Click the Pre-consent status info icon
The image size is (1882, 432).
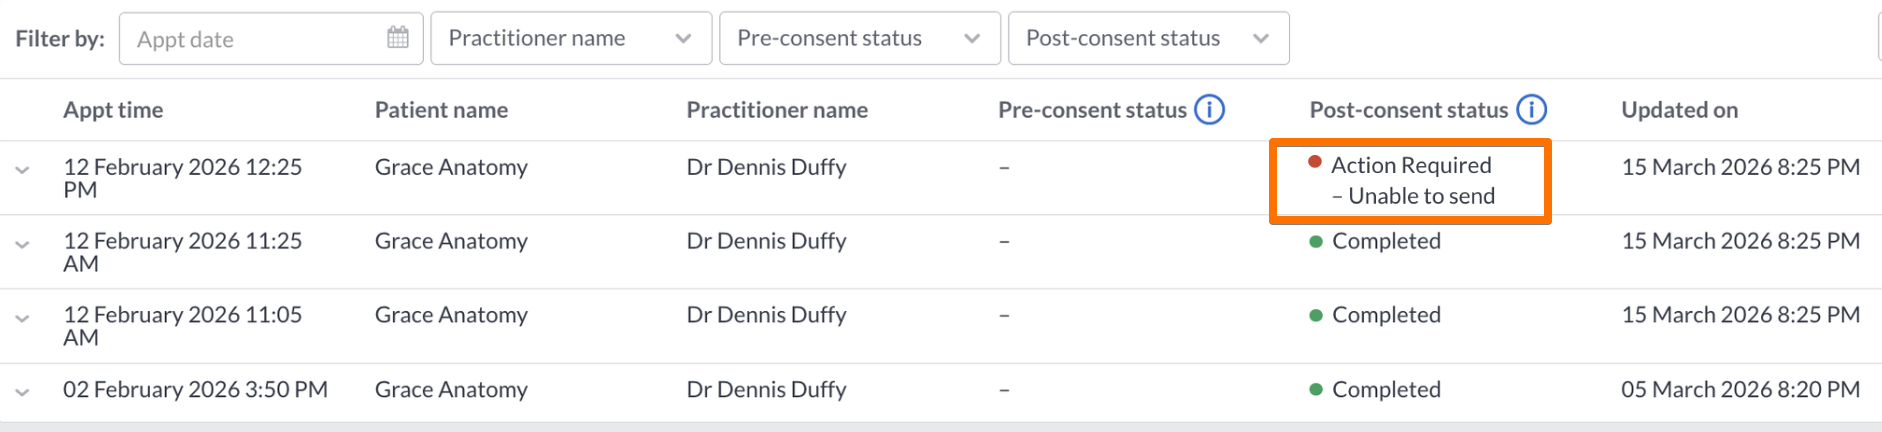1210,109
